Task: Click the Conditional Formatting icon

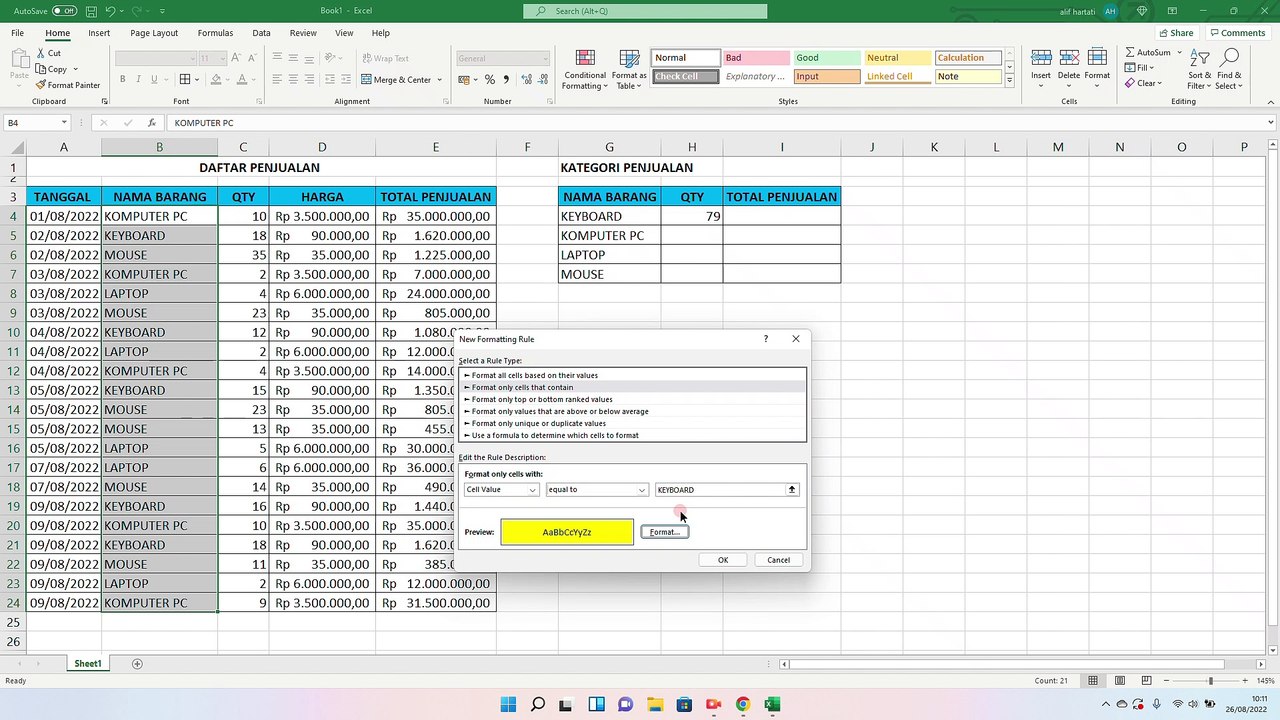Action: [585, 60]
